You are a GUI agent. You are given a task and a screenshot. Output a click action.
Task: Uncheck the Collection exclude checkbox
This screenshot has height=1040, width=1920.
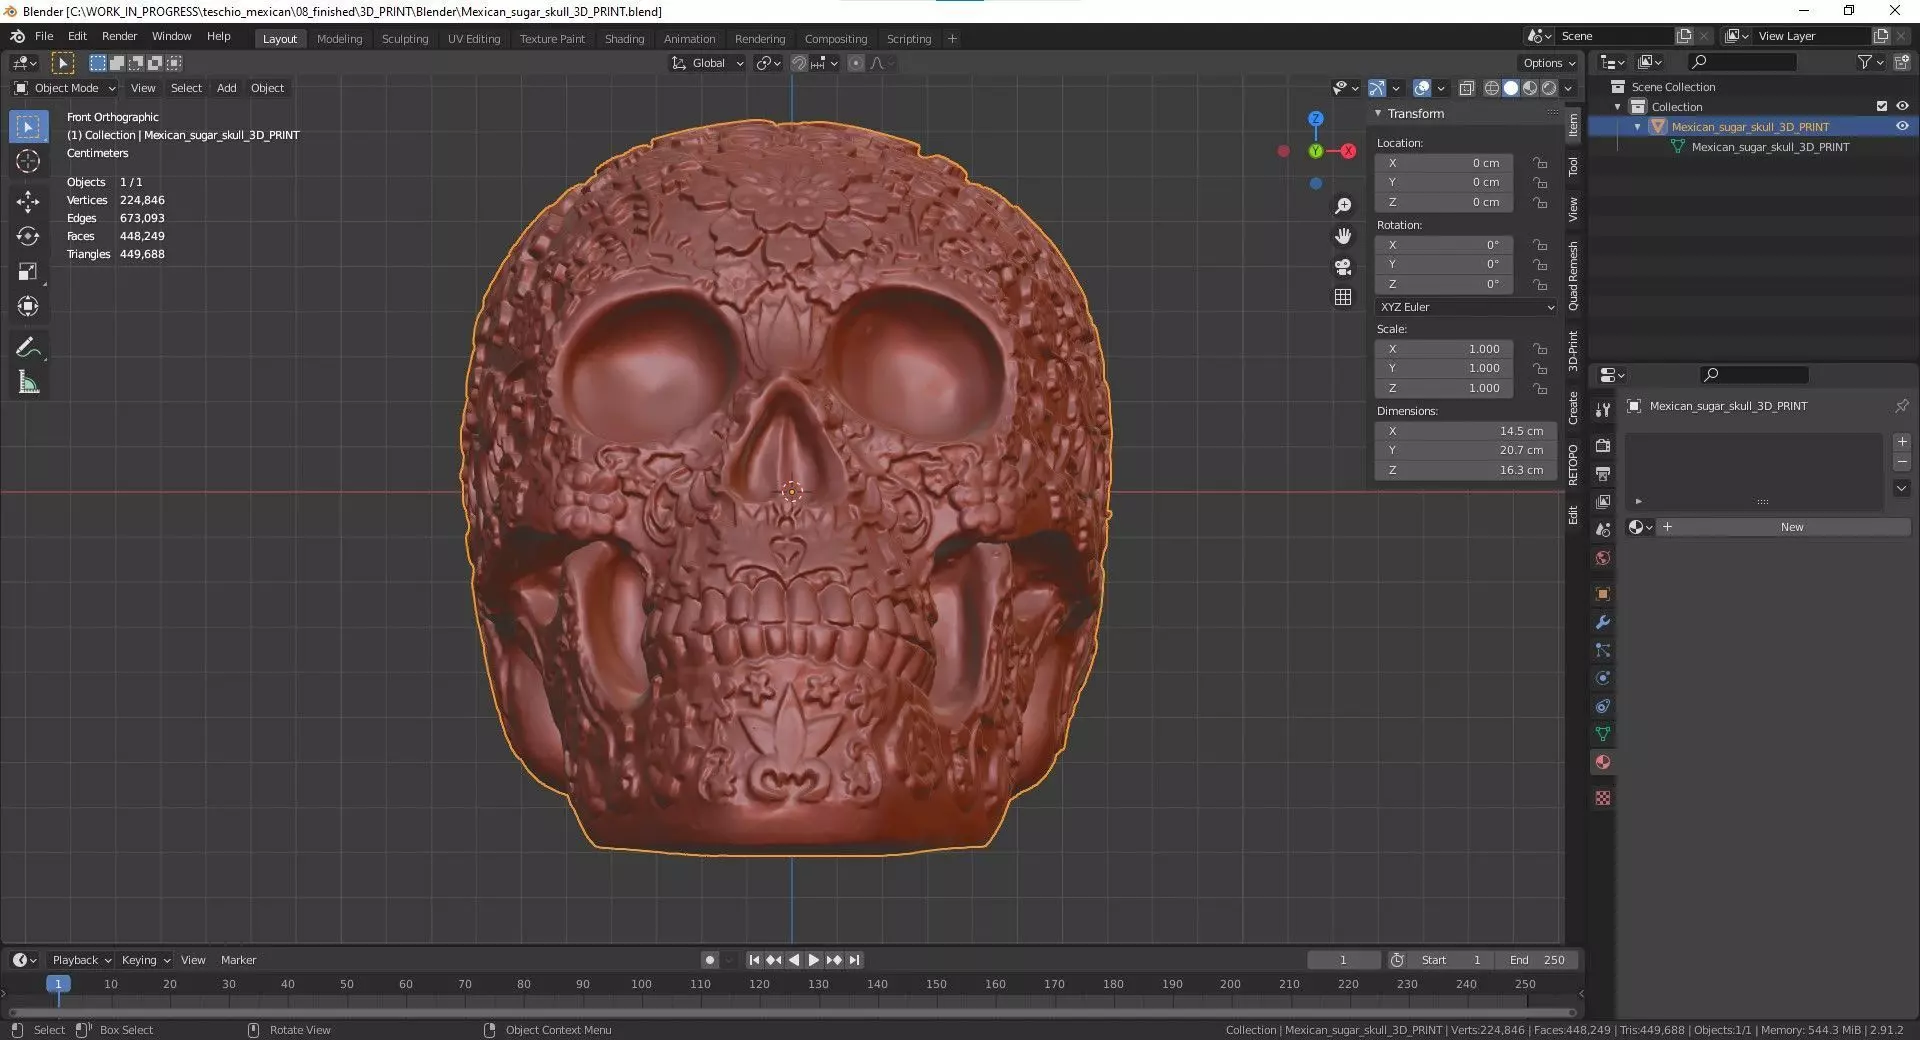(x=1882, y=106)
